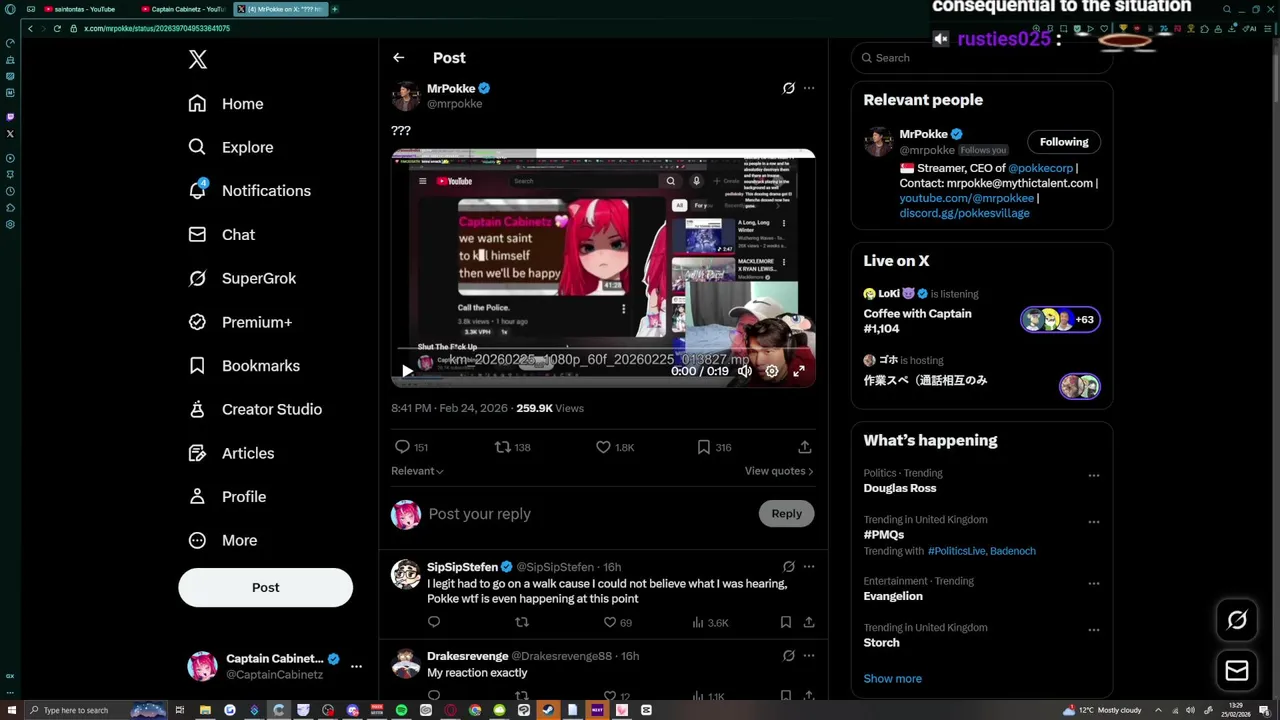Open Premium+ in sidebar
Image resolution: width=1280 pixels, height=720 pixels.
[240, 322]
